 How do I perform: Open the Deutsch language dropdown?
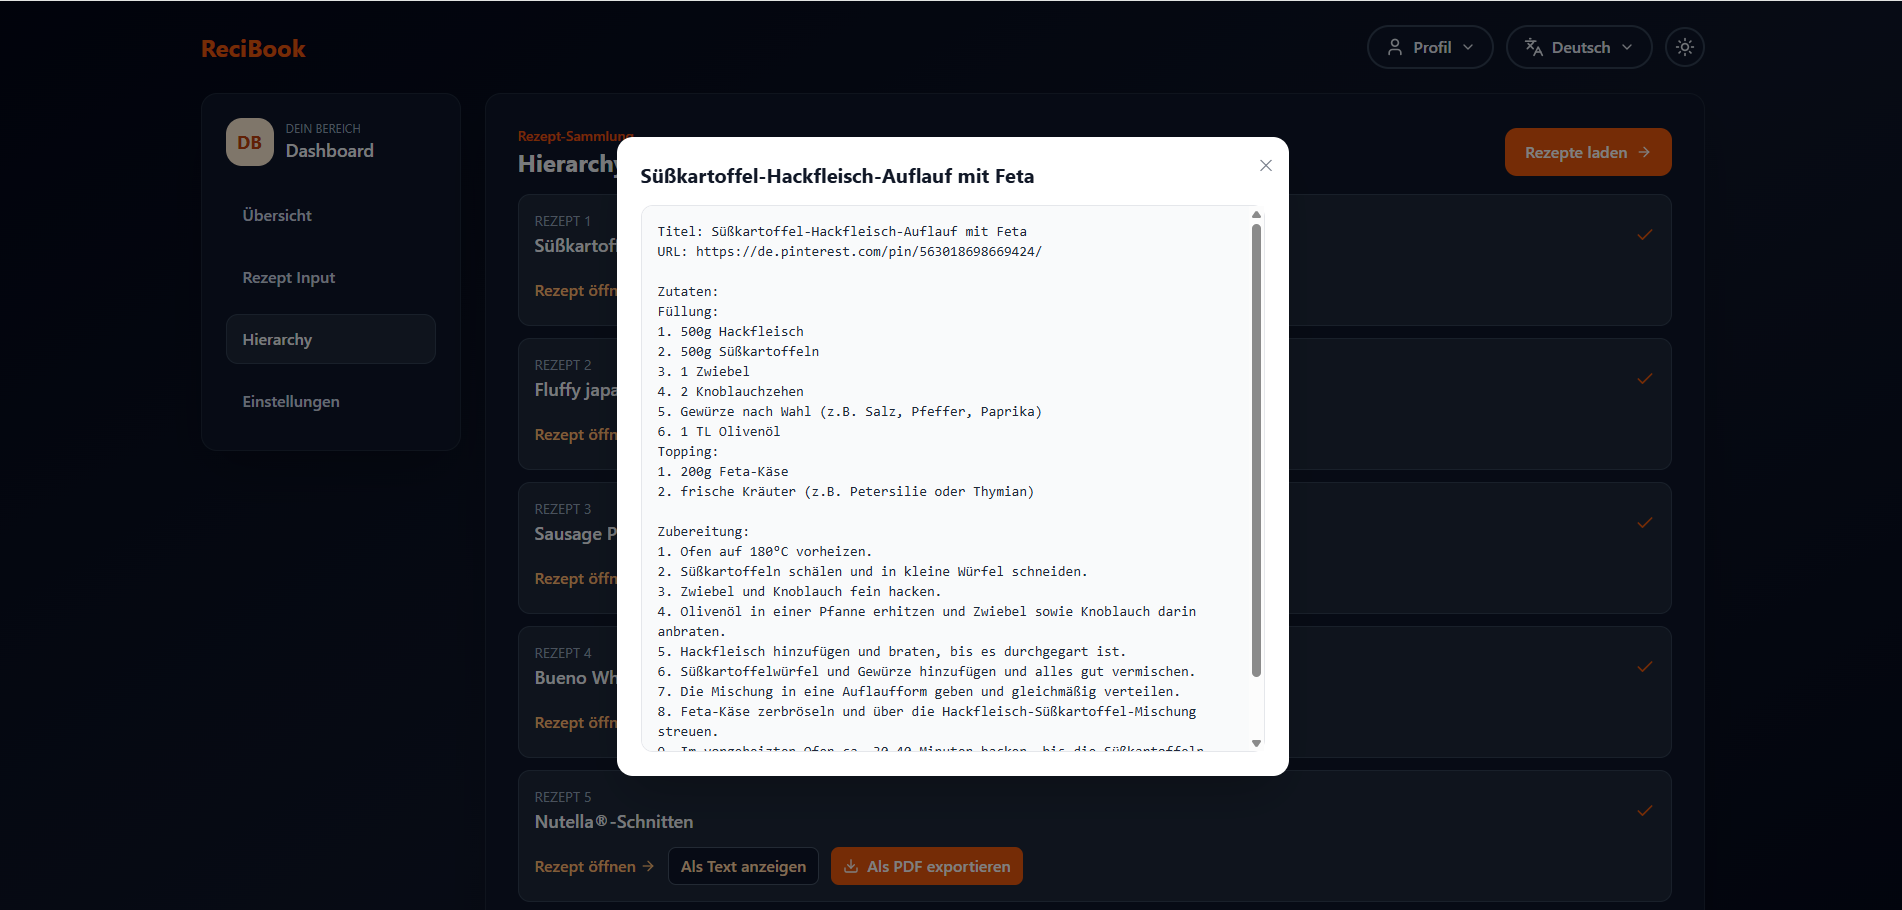[x=1578, y=47]
